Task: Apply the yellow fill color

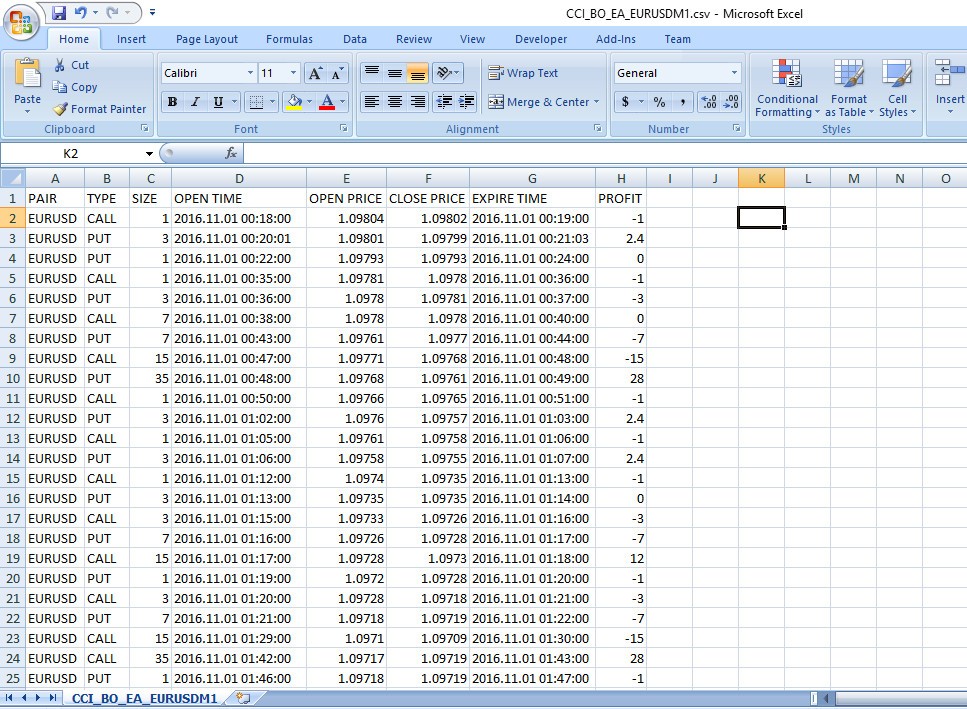Action: [x=294, y=102]
